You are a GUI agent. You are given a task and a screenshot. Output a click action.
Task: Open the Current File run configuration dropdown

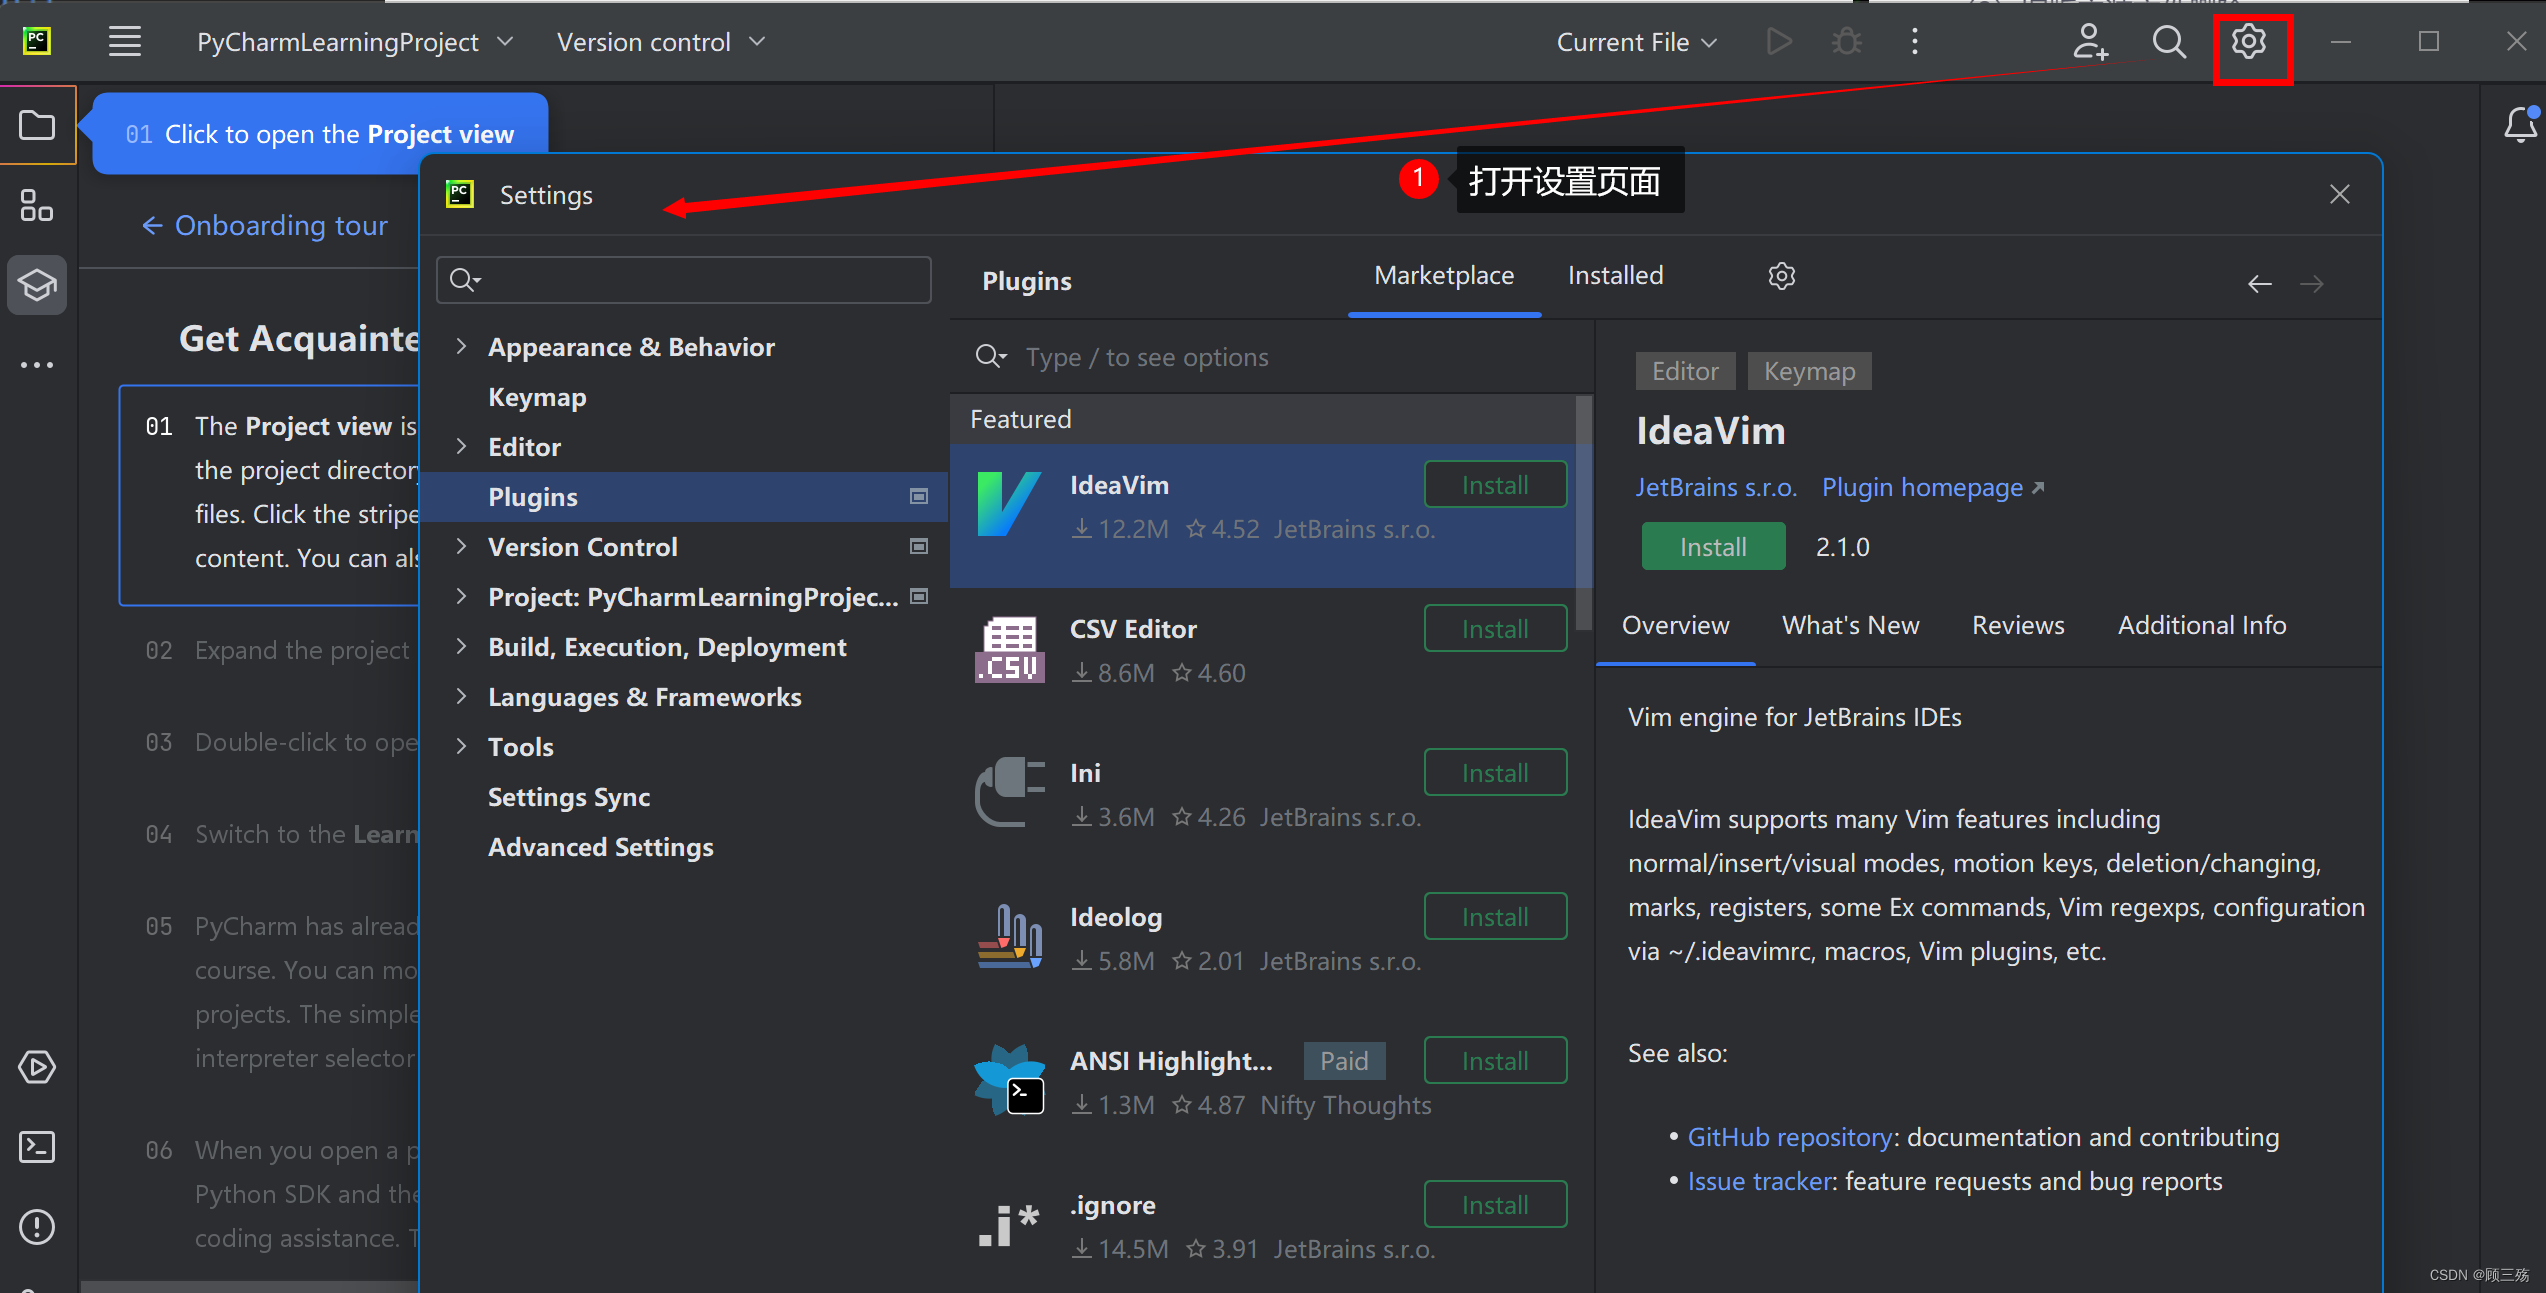tap(1637, 42)
